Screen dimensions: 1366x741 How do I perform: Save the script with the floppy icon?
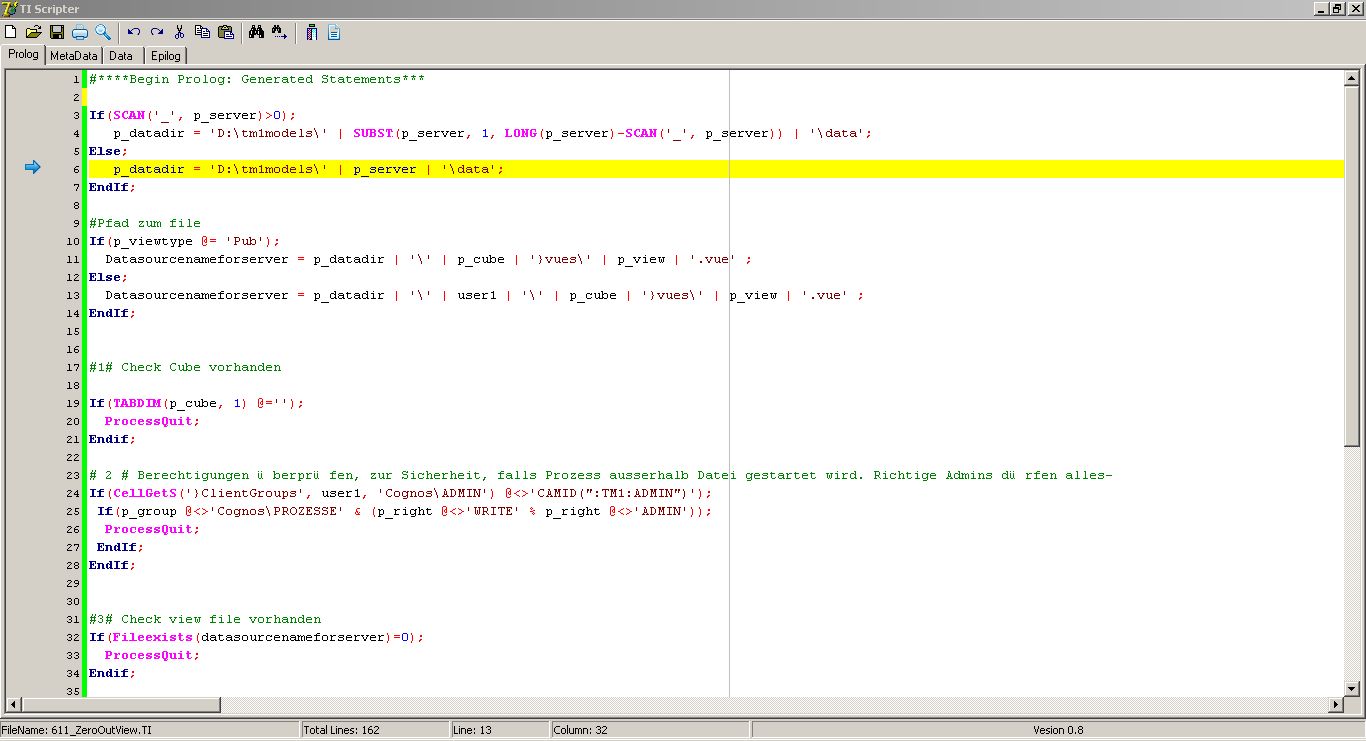click(x=57, y=32)
